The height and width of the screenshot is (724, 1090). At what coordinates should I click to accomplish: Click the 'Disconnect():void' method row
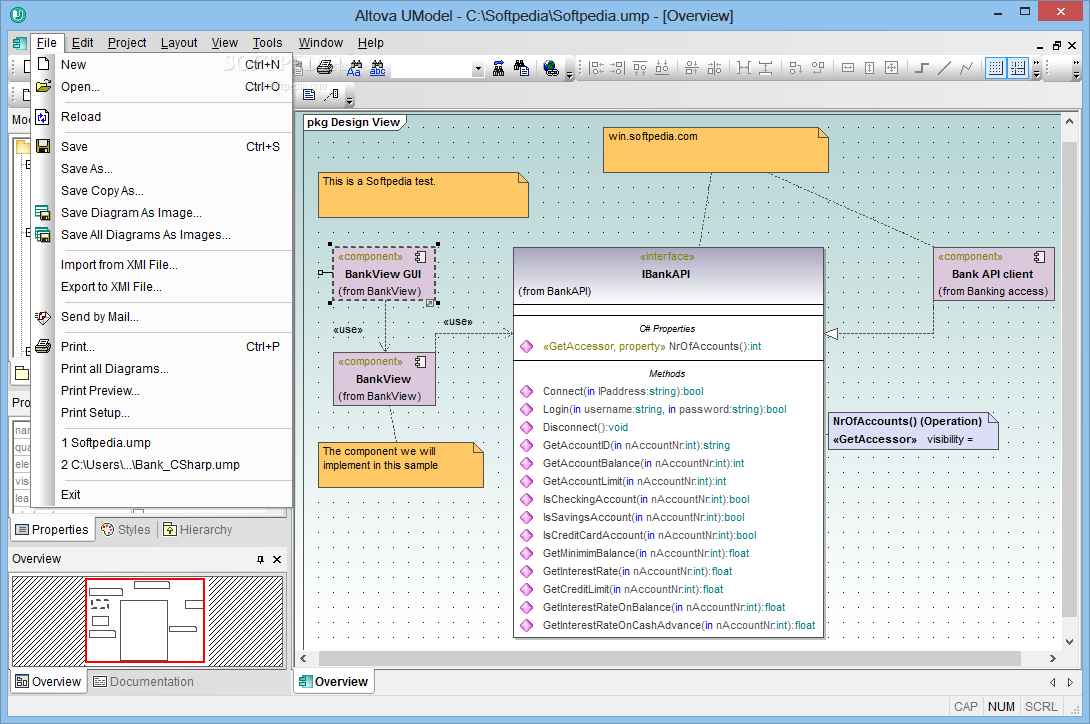coord(585,427)
